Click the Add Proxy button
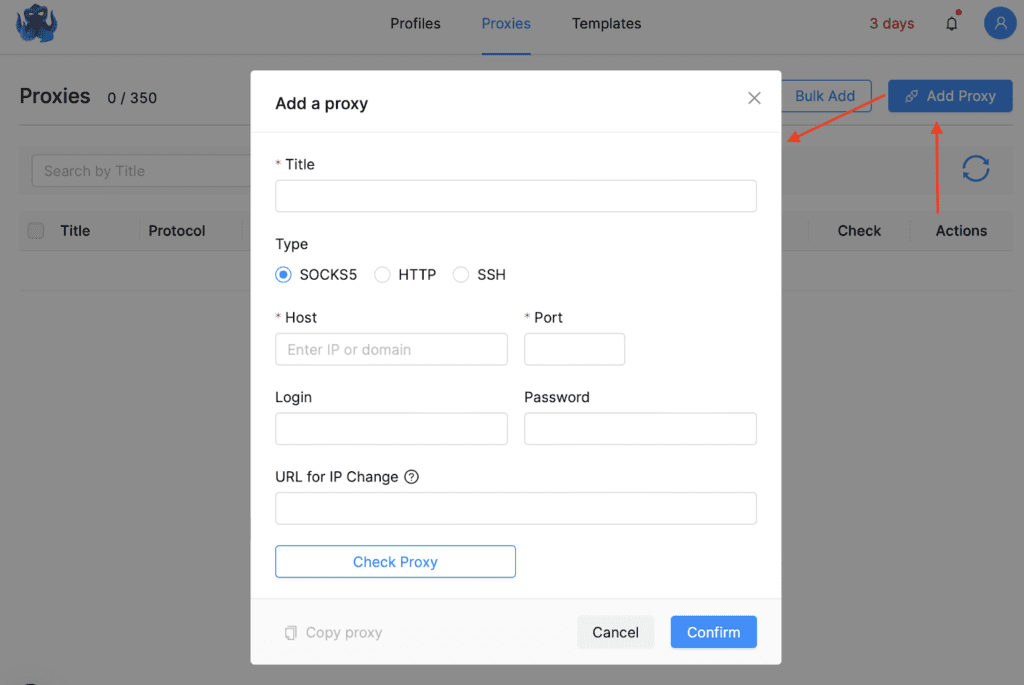 pyautogui.click(x=950, y=96)
